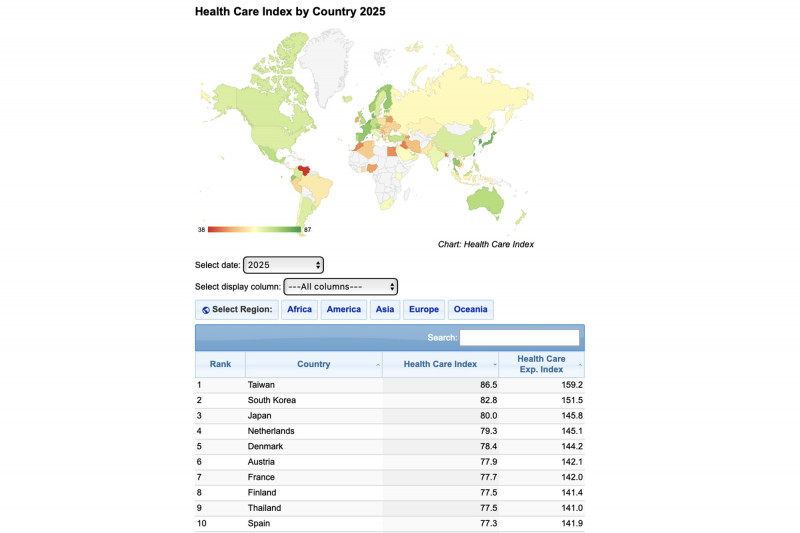Filter by Europe region
800x533 pixels.
click(423, 310)
